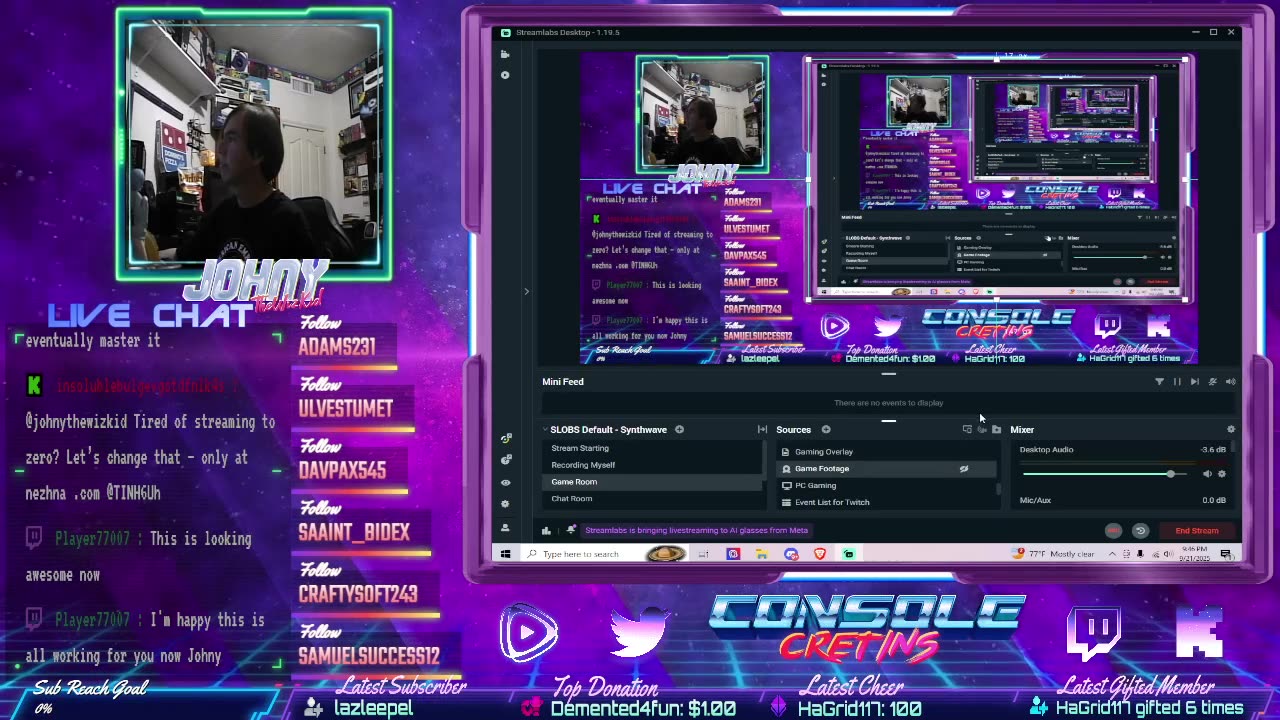Open File Explorer from the taskbar
The image size is (1280, 720).
click(762, 554)
